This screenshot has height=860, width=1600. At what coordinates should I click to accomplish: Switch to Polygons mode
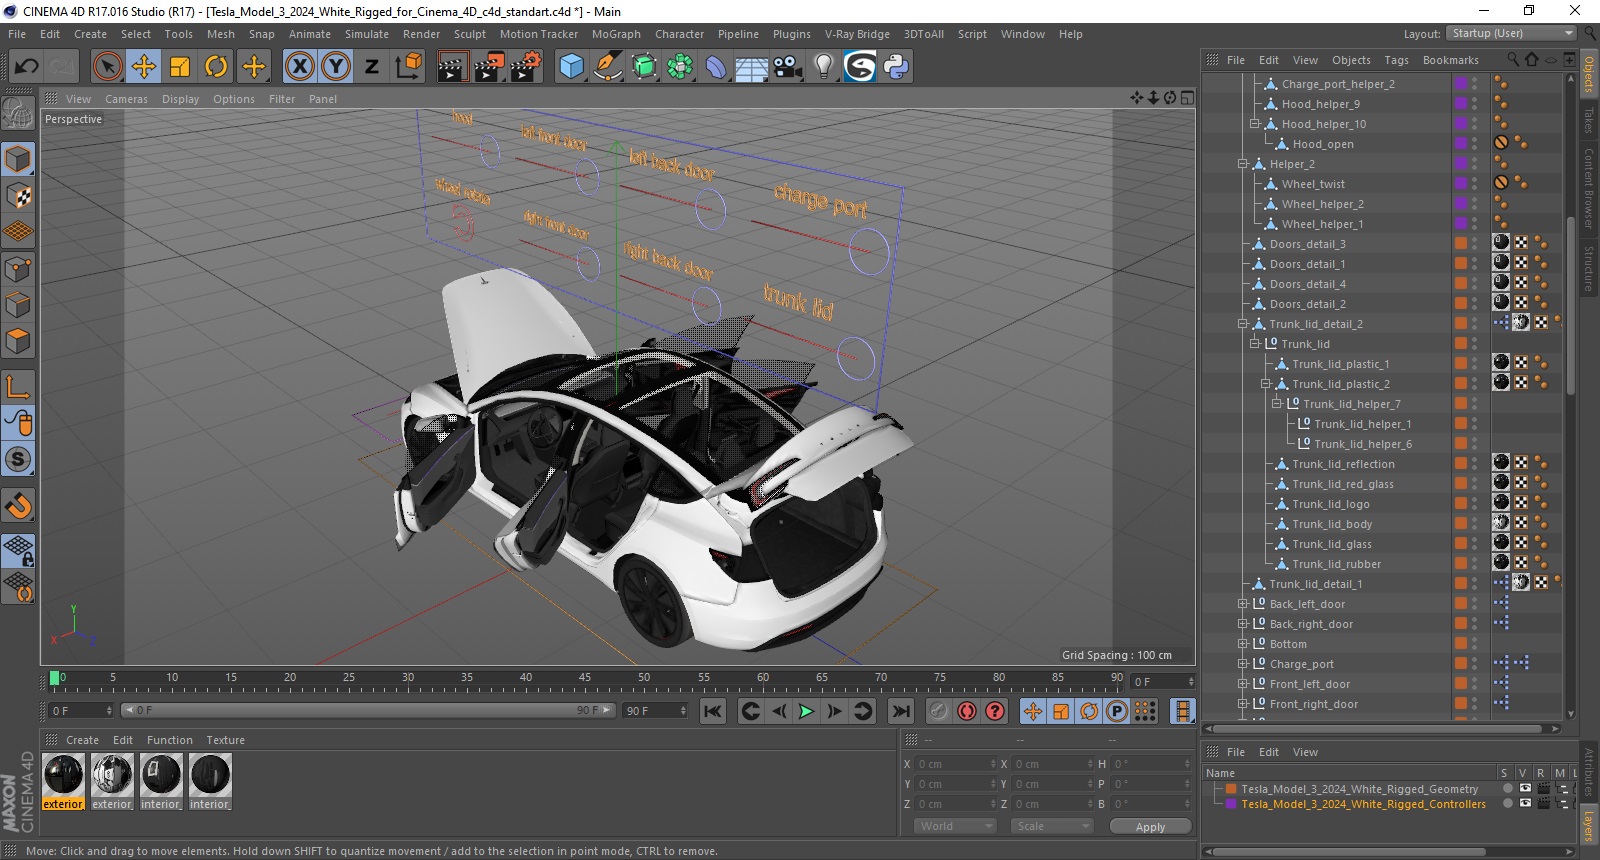pos(18,341)
